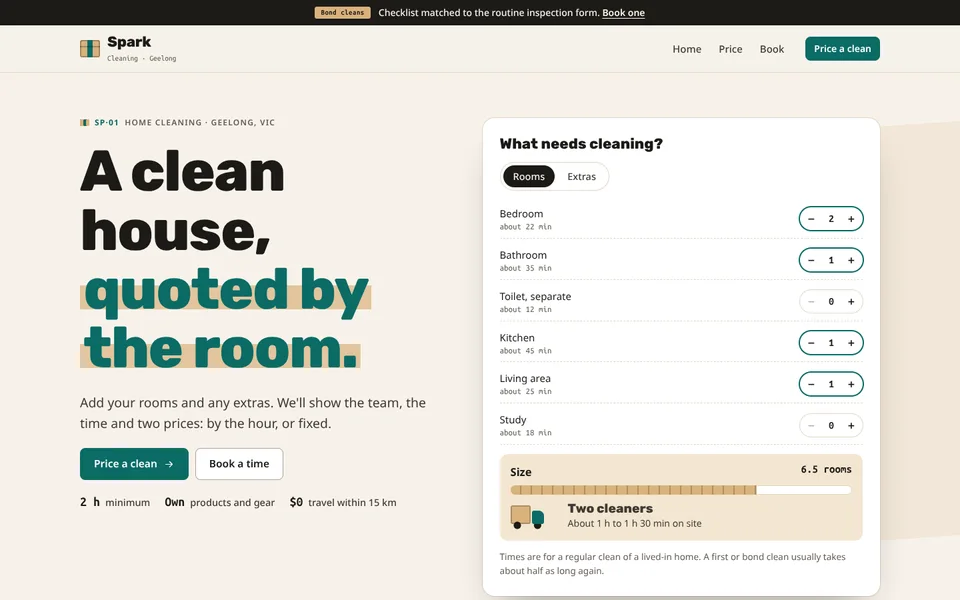960x600 pixels.
Task: Click the Bedroom quantity value 2
Action: coord(831,219)
